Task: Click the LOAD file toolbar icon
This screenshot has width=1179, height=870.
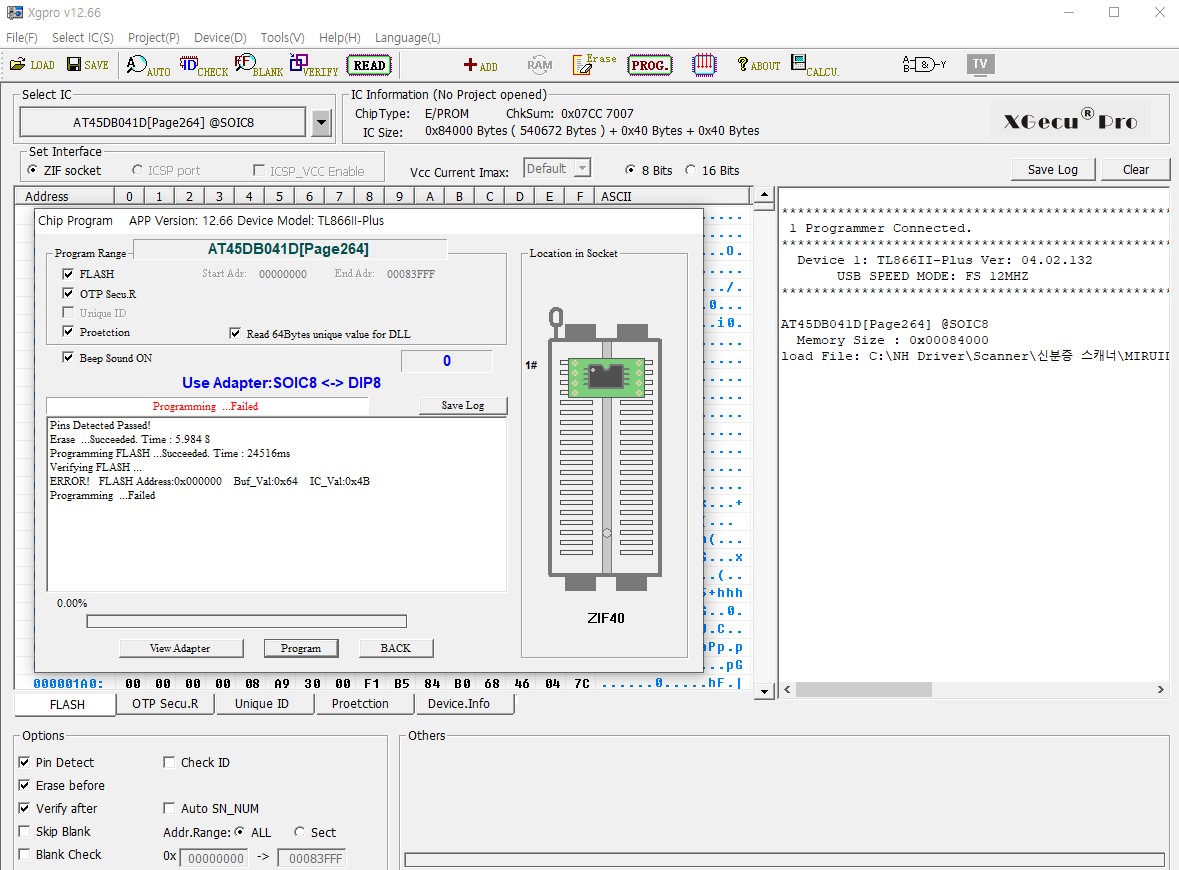Action: tap(32, 65)
